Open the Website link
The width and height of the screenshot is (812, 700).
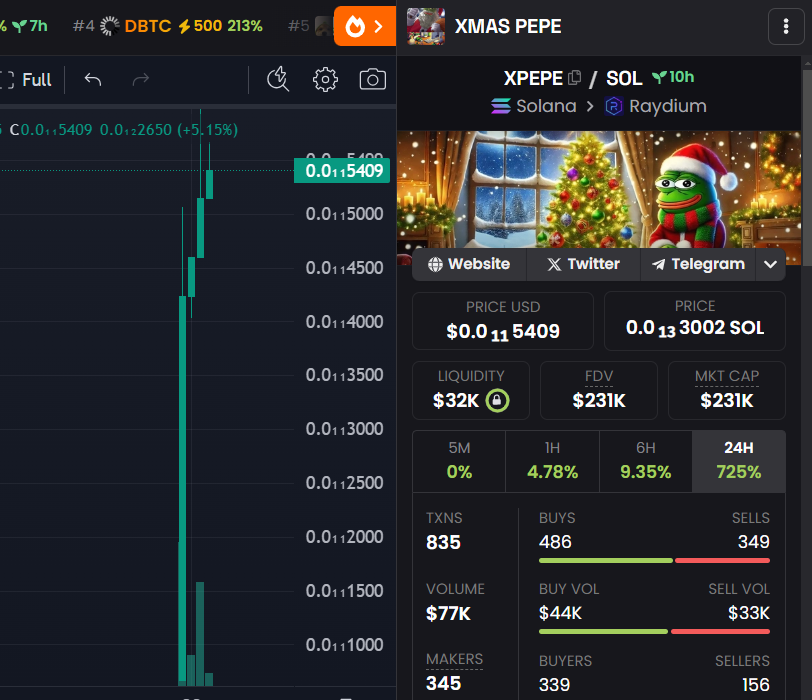[x=469, y=264]
